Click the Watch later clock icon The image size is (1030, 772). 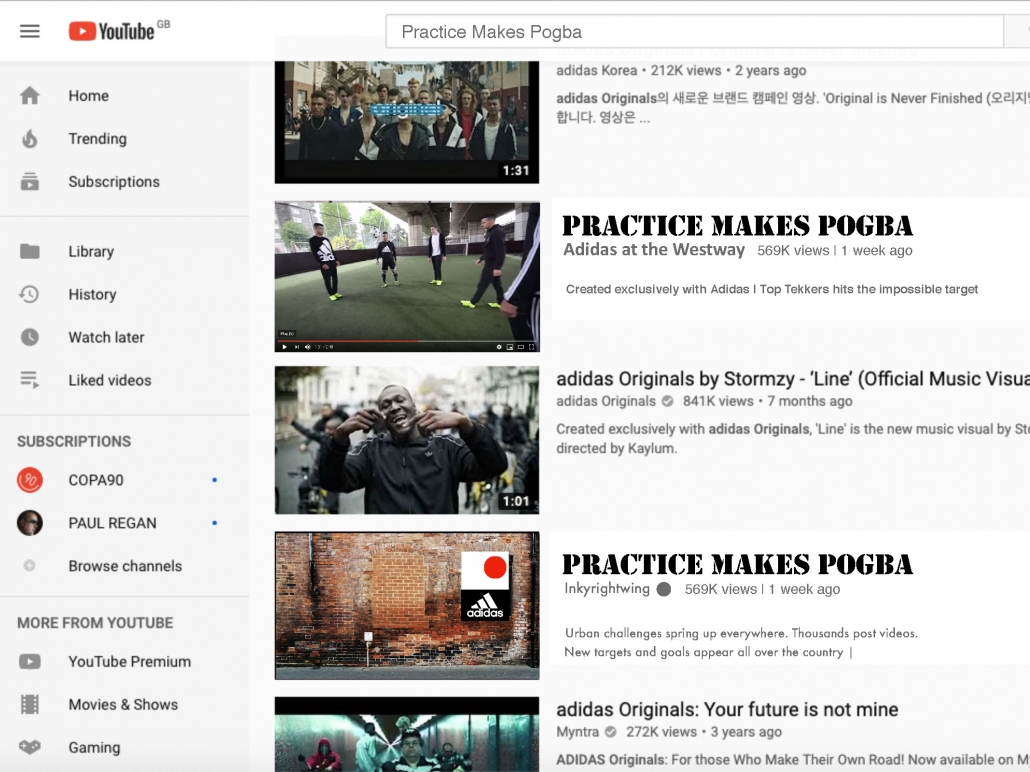point(30,337)
